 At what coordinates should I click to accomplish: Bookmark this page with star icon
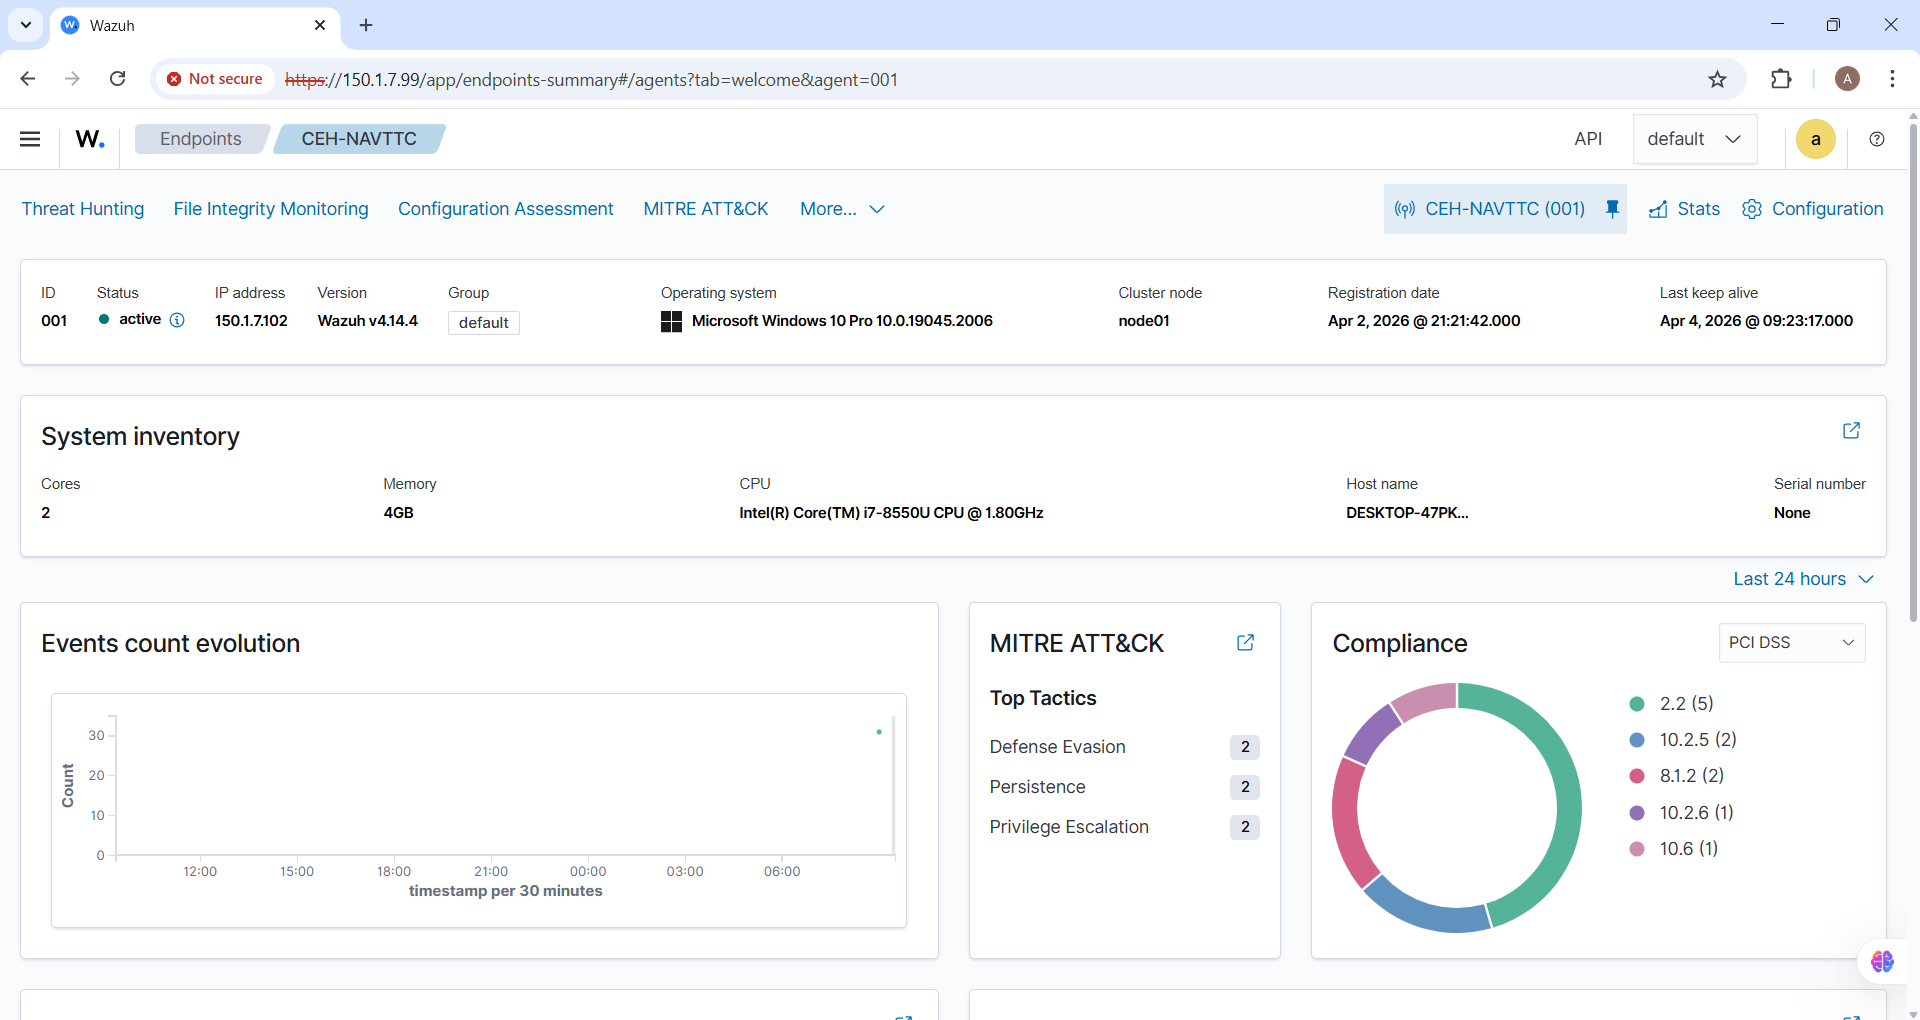(1717, 79)
